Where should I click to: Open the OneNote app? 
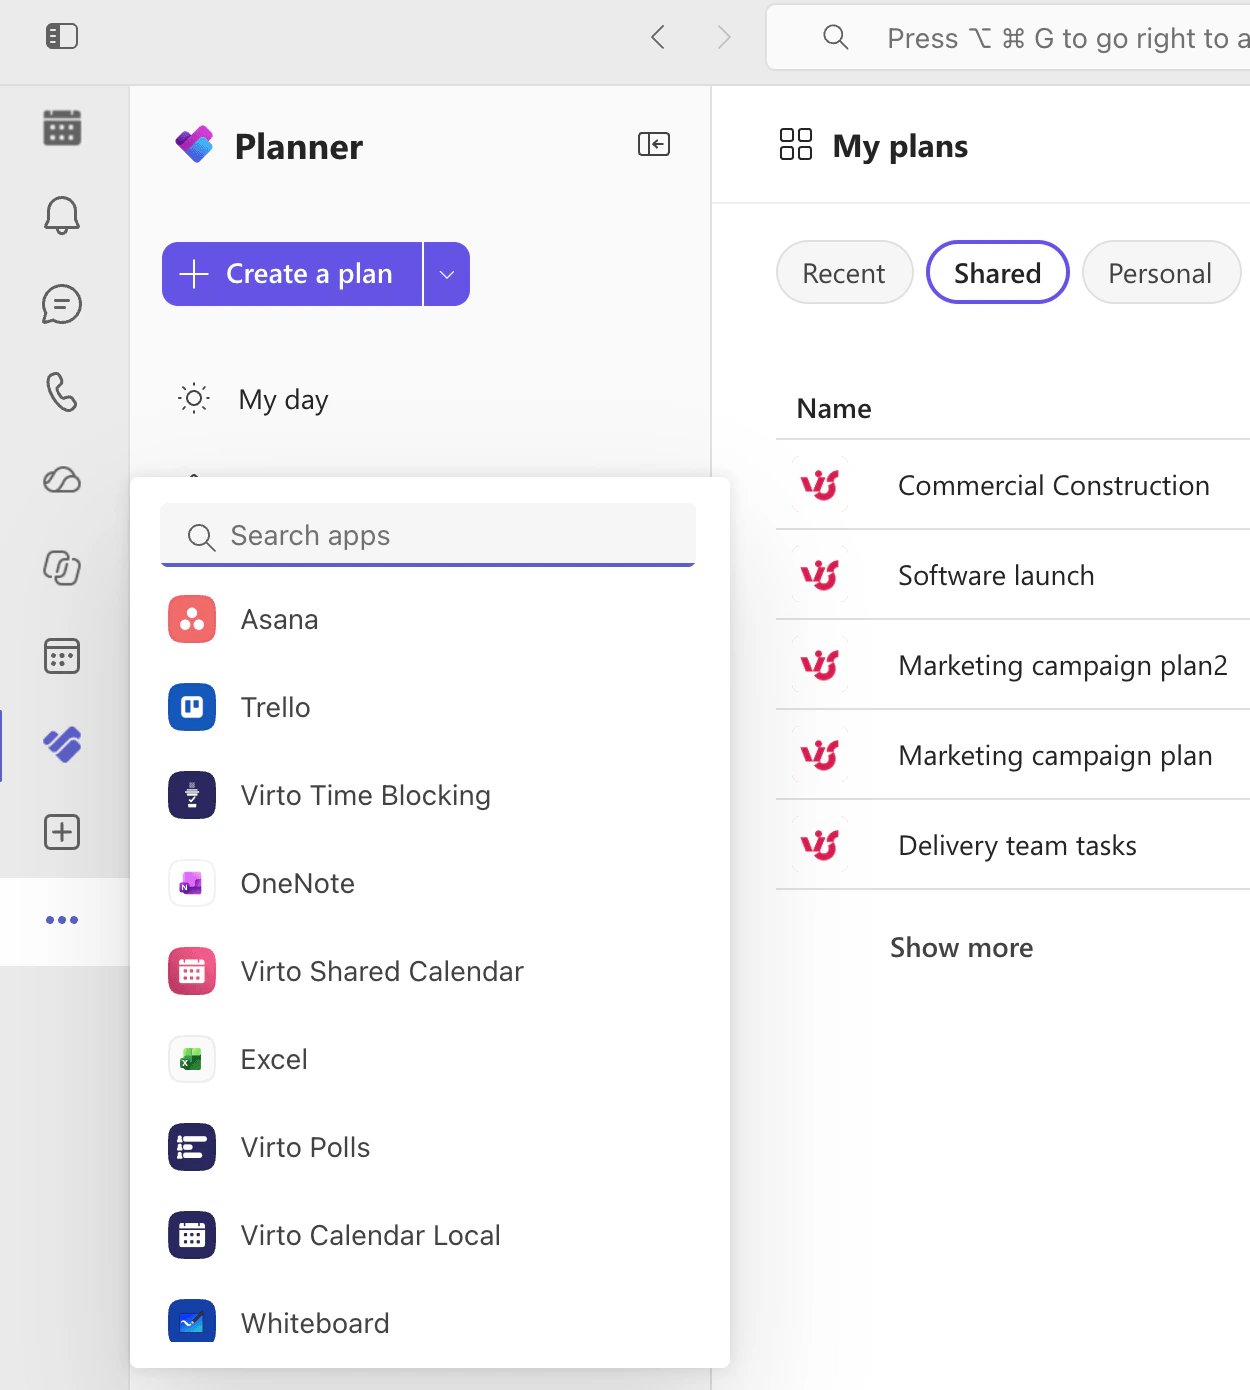point(430,884)
